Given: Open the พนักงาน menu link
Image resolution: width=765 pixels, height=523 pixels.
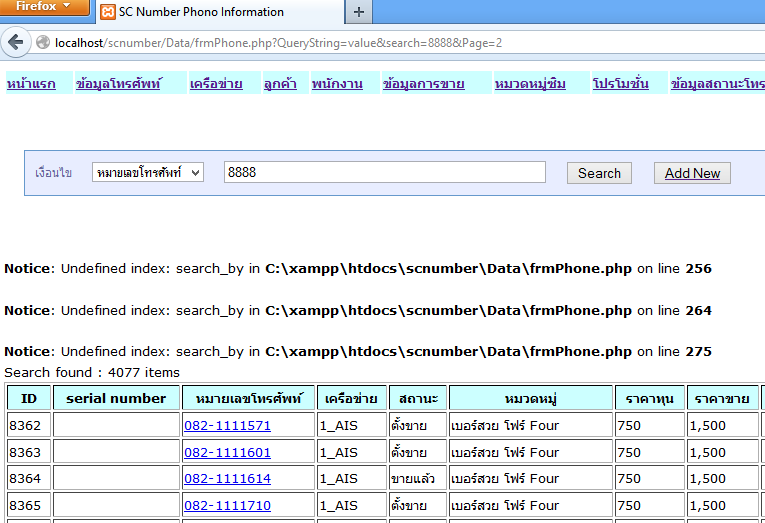Looking at the screenshot, I should (337, 84).
